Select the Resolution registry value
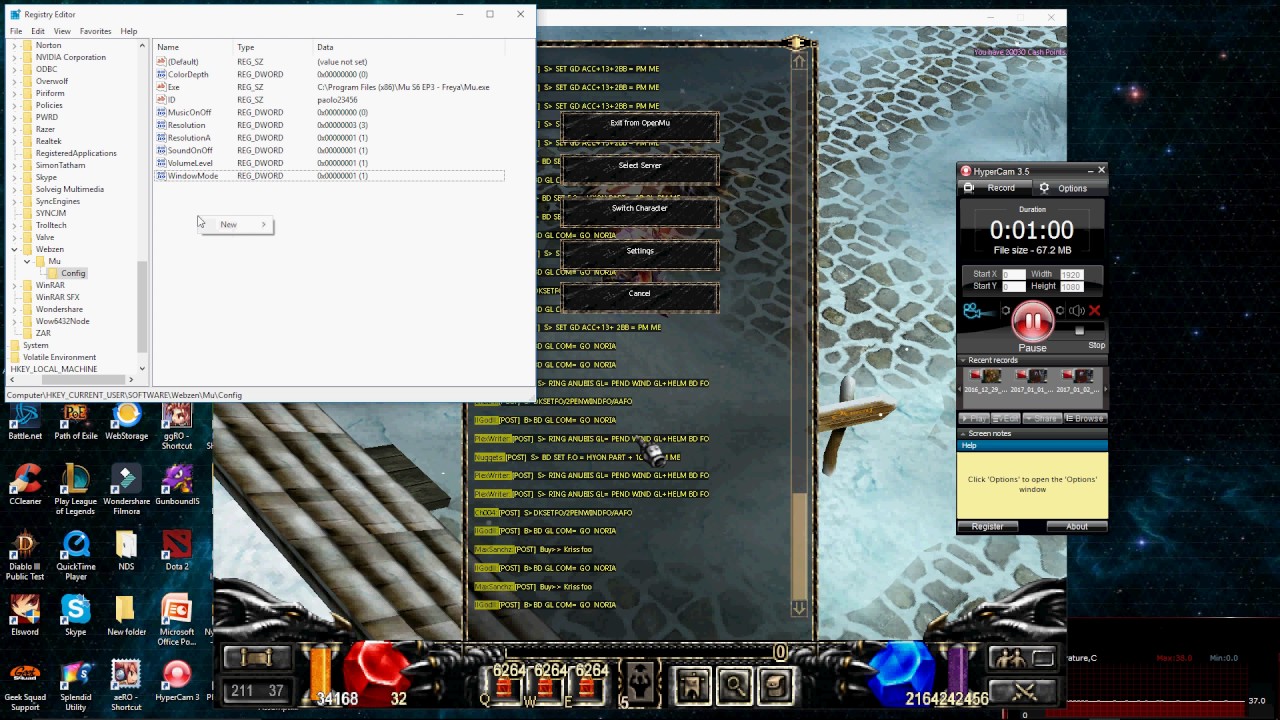Screen dimensions: 1280x720 186,125
